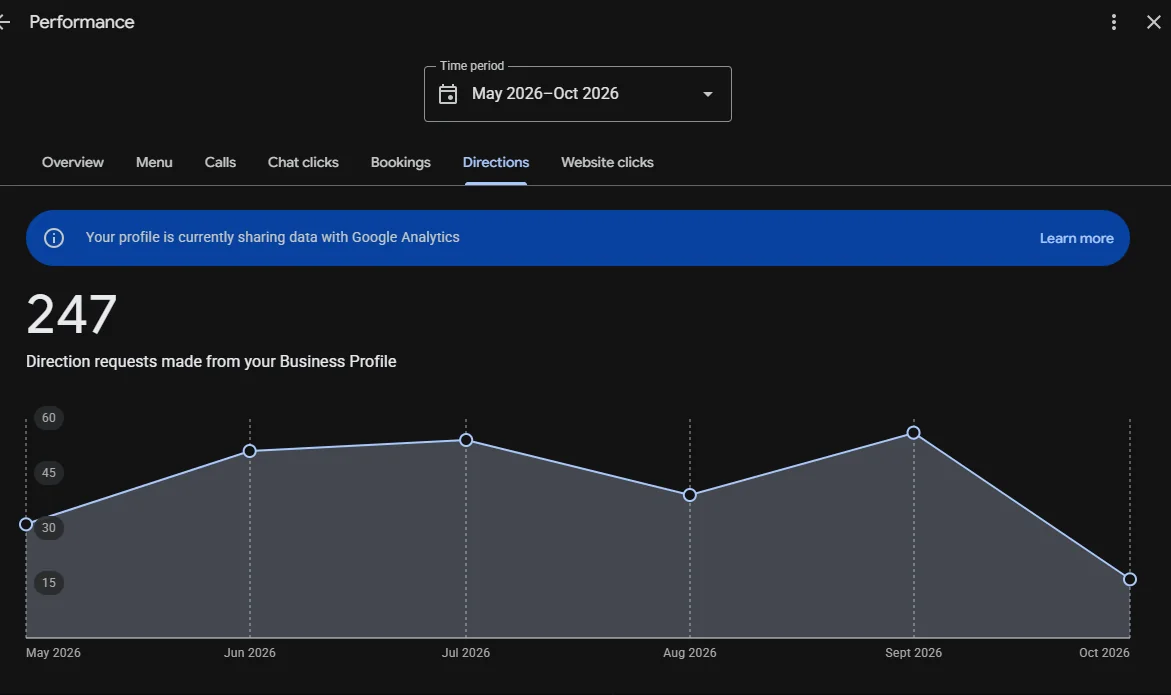Select the Chat clicks tab
This screenshot has height=695, width=1171.
click(303, 162)
